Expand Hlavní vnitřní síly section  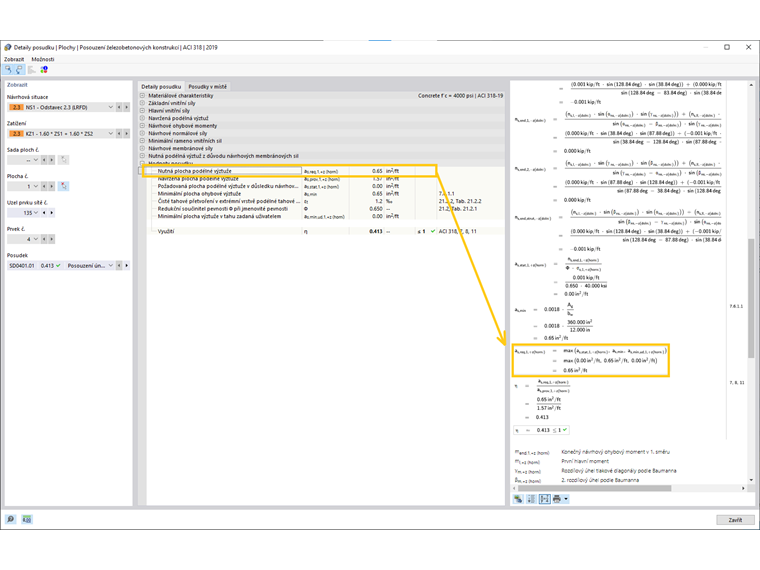pos(142,111)
